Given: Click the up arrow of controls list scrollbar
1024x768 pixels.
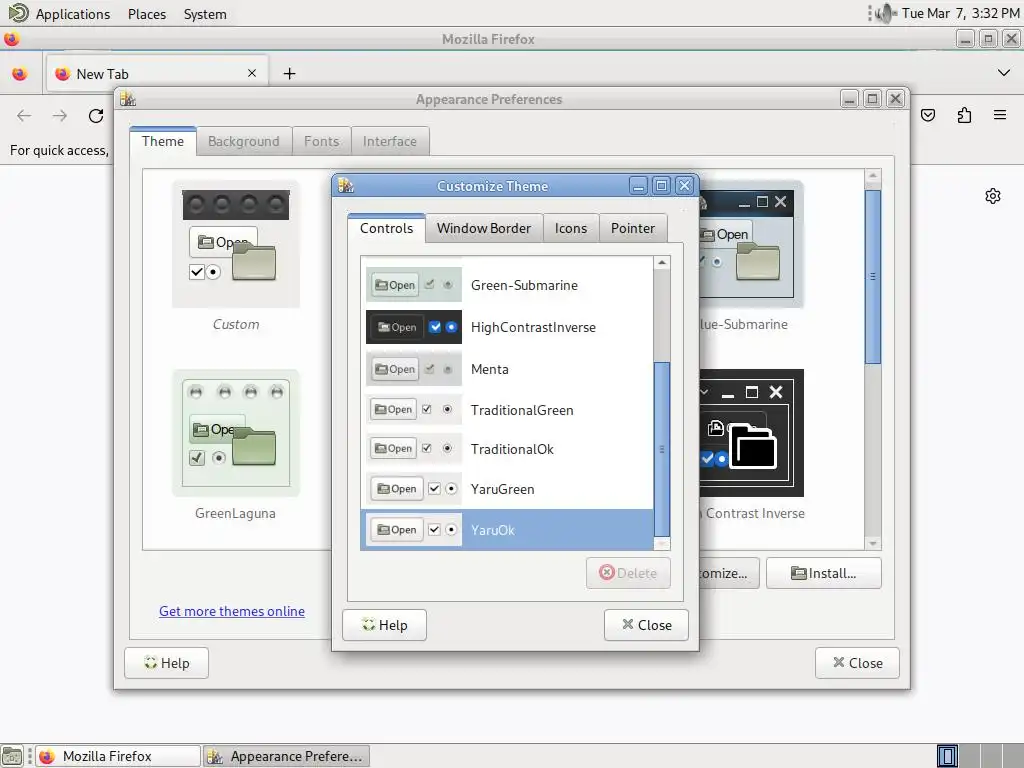Looking at the screenshot, I should point(662,263).
